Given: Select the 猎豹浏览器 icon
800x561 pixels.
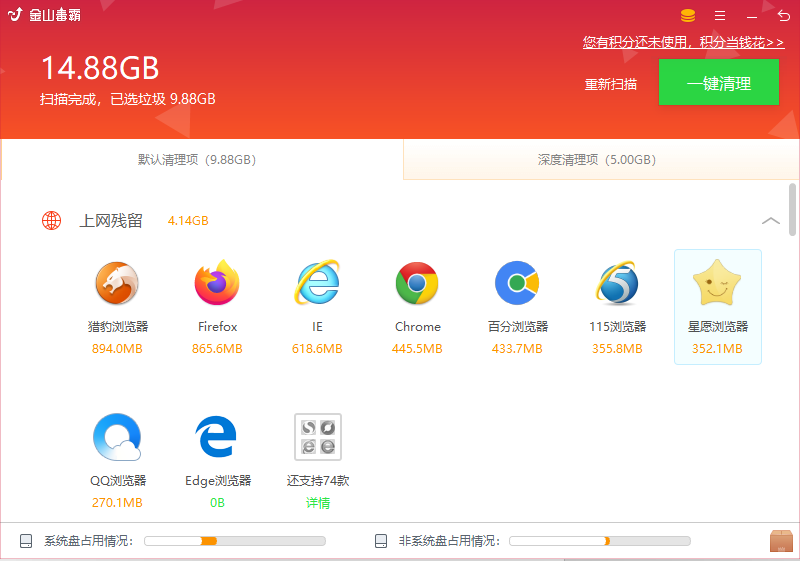Looking at the screenshot, I should (117, 283).
